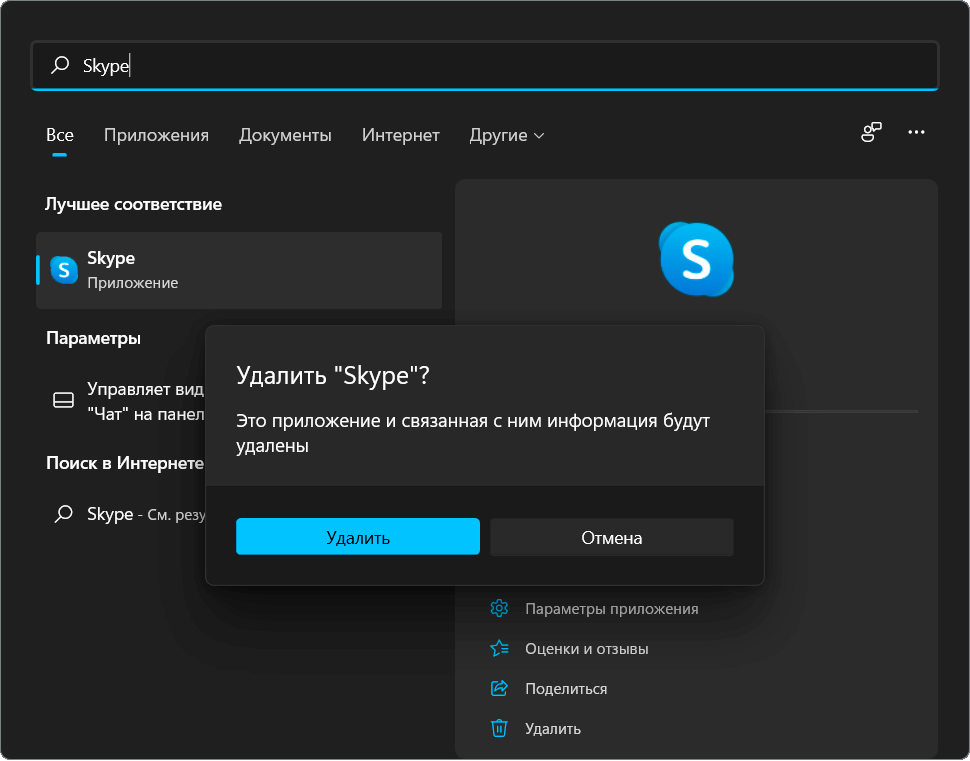The width and height of the screenshot is (970, 761).
Task: Click the gear icon for Параметры приложения
Action: coord(500,608)
